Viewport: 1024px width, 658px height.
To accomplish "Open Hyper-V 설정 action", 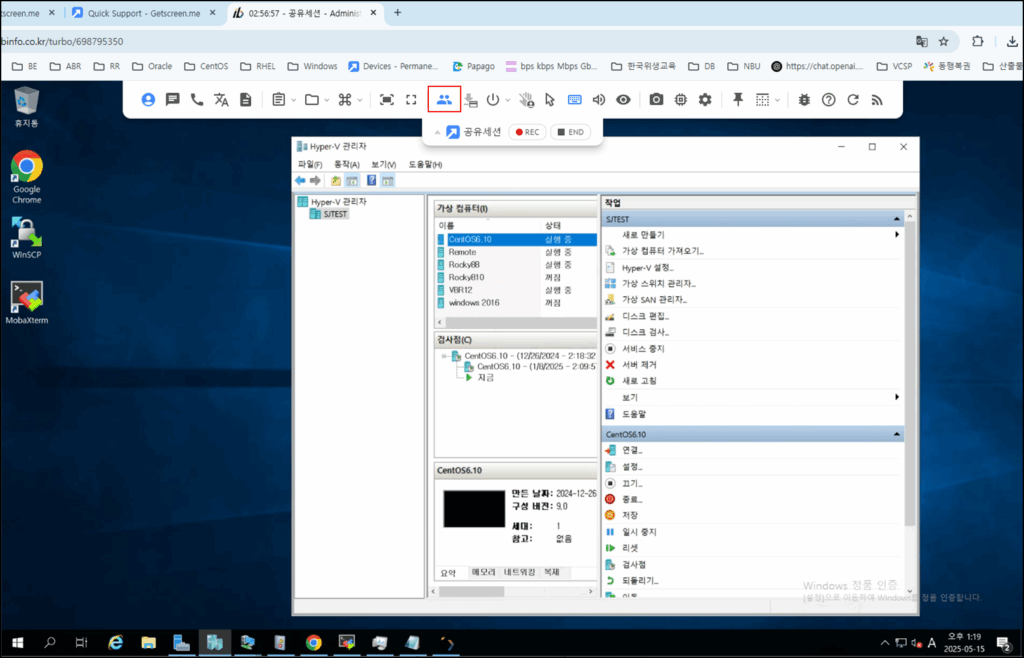I will pos(647,268).
